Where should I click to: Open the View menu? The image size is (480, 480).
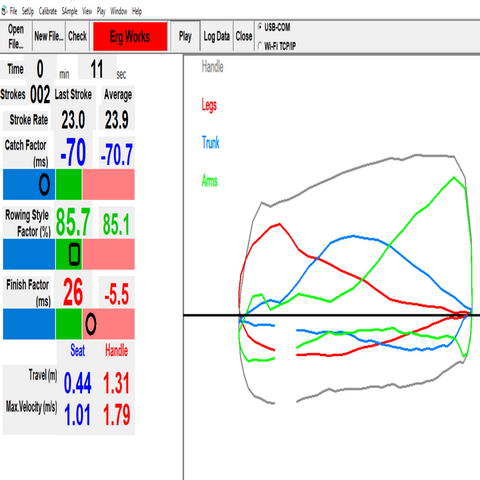[x=87, y=11]
